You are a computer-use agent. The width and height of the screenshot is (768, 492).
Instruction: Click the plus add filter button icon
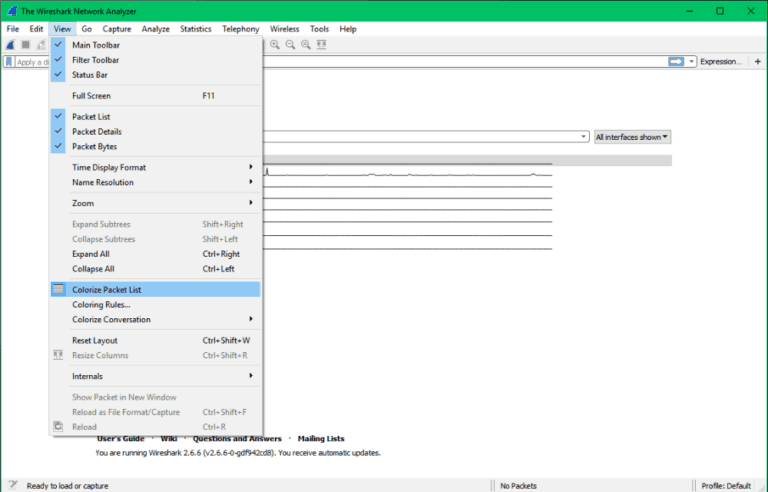point(758,61)
